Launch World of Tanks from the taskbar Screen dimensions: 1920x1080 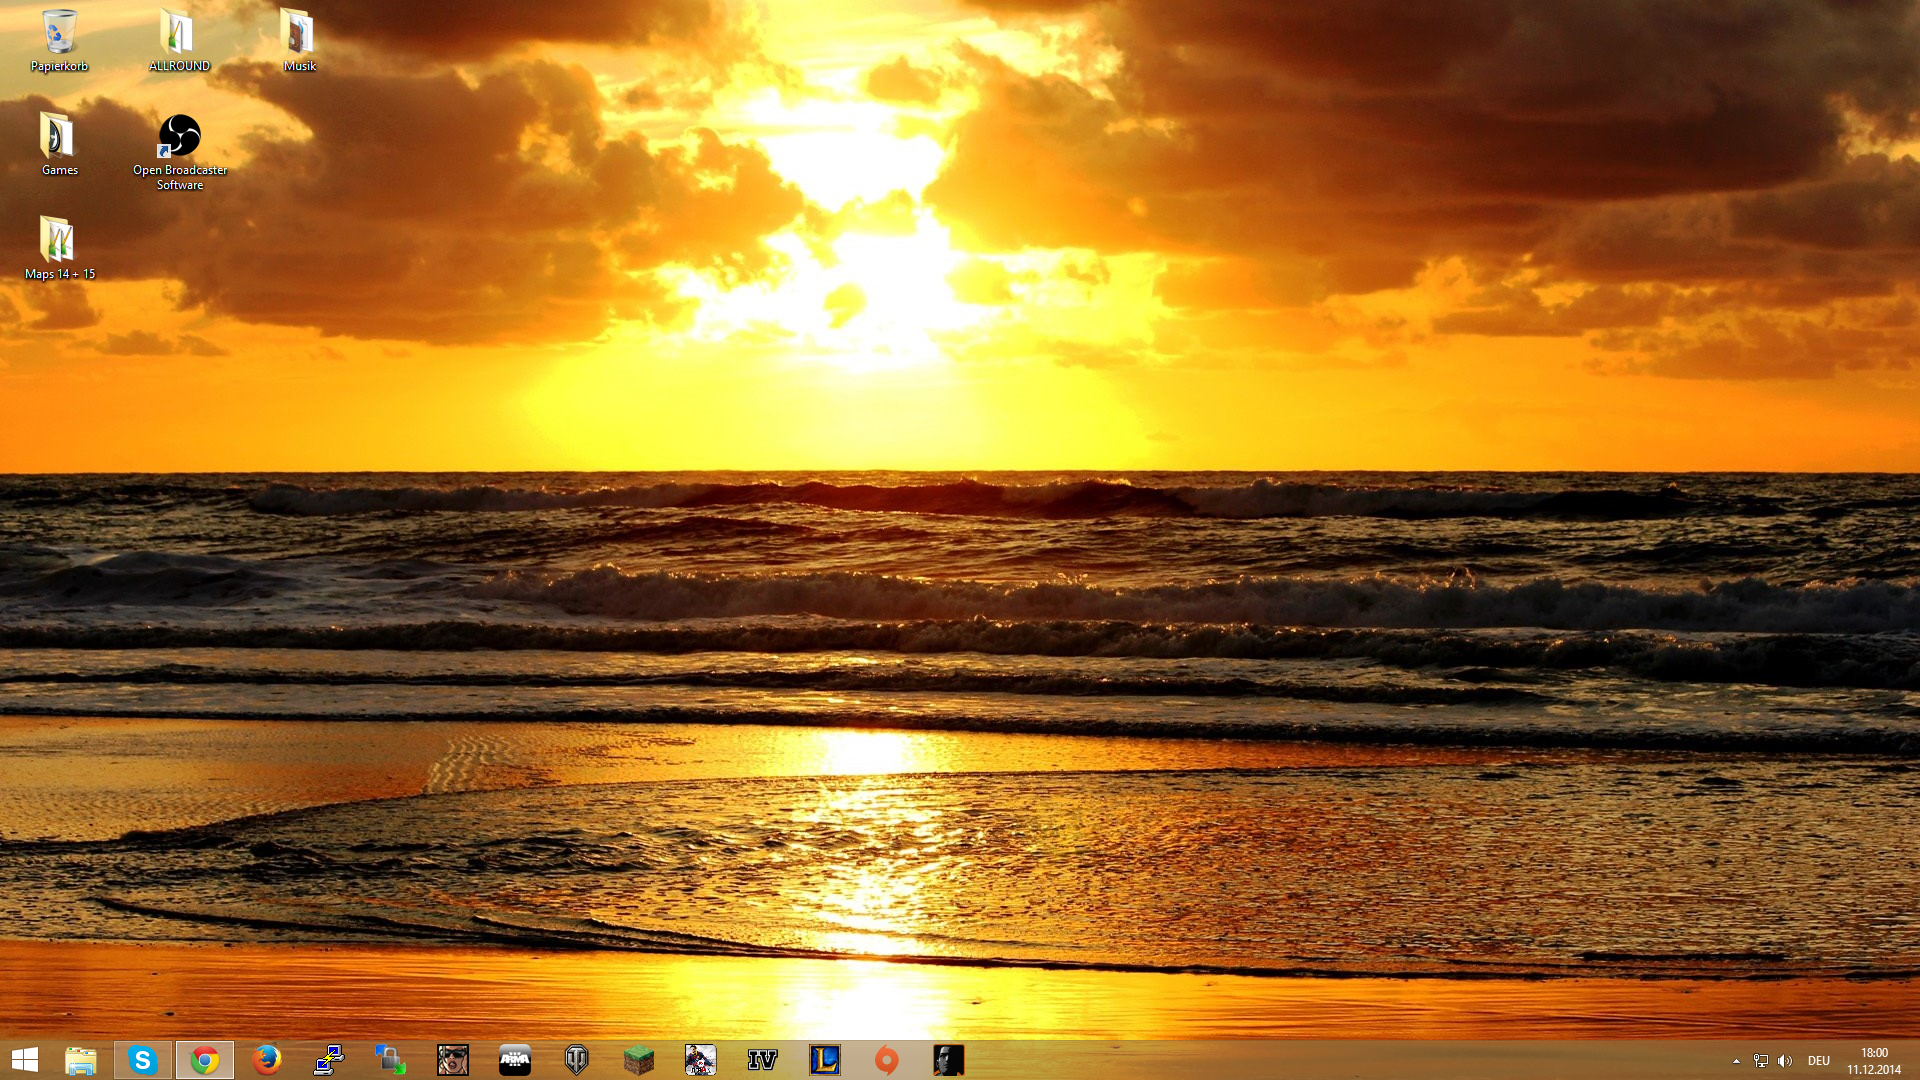coord(577,1060)
